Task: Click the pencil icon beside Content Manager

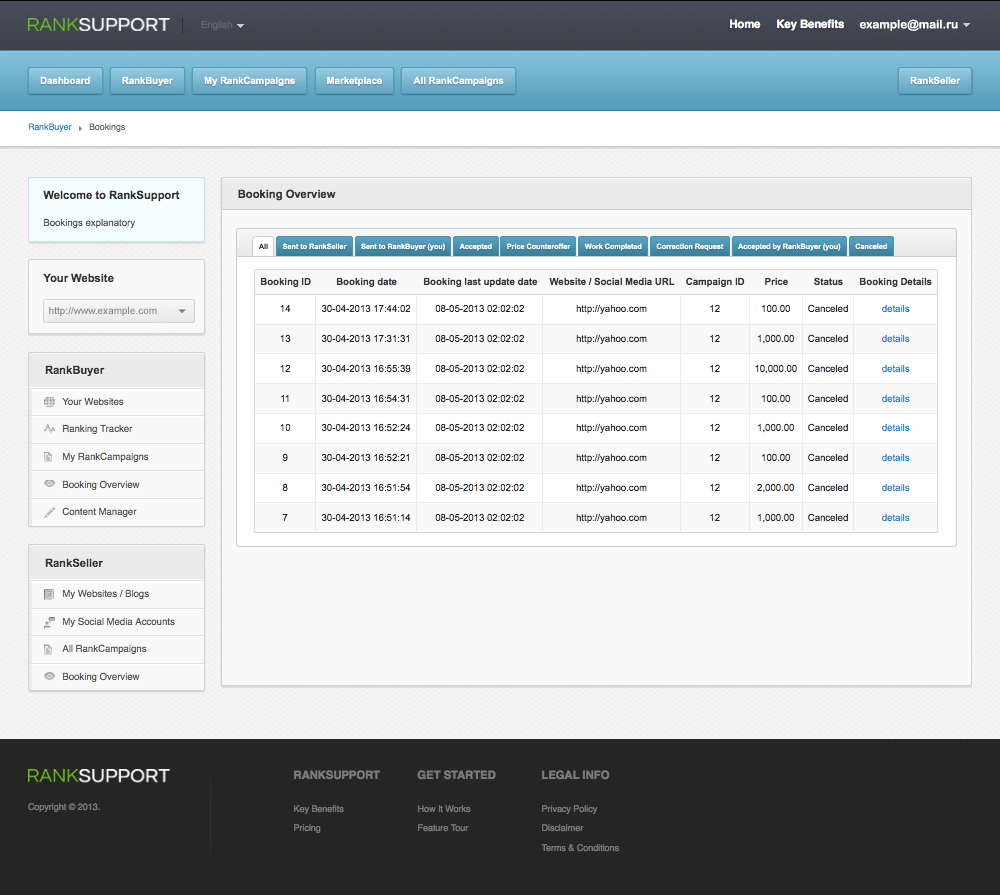Action: pos(49,512)
